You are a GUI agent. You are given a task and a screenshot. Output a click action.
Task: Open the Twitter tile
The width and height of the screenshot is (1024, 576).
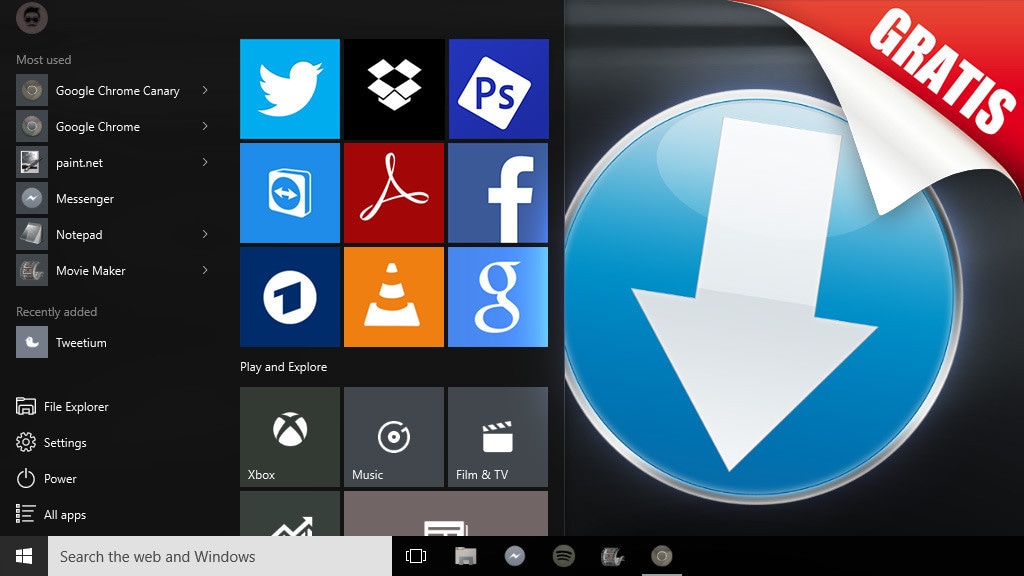click(x=289, y=88)
